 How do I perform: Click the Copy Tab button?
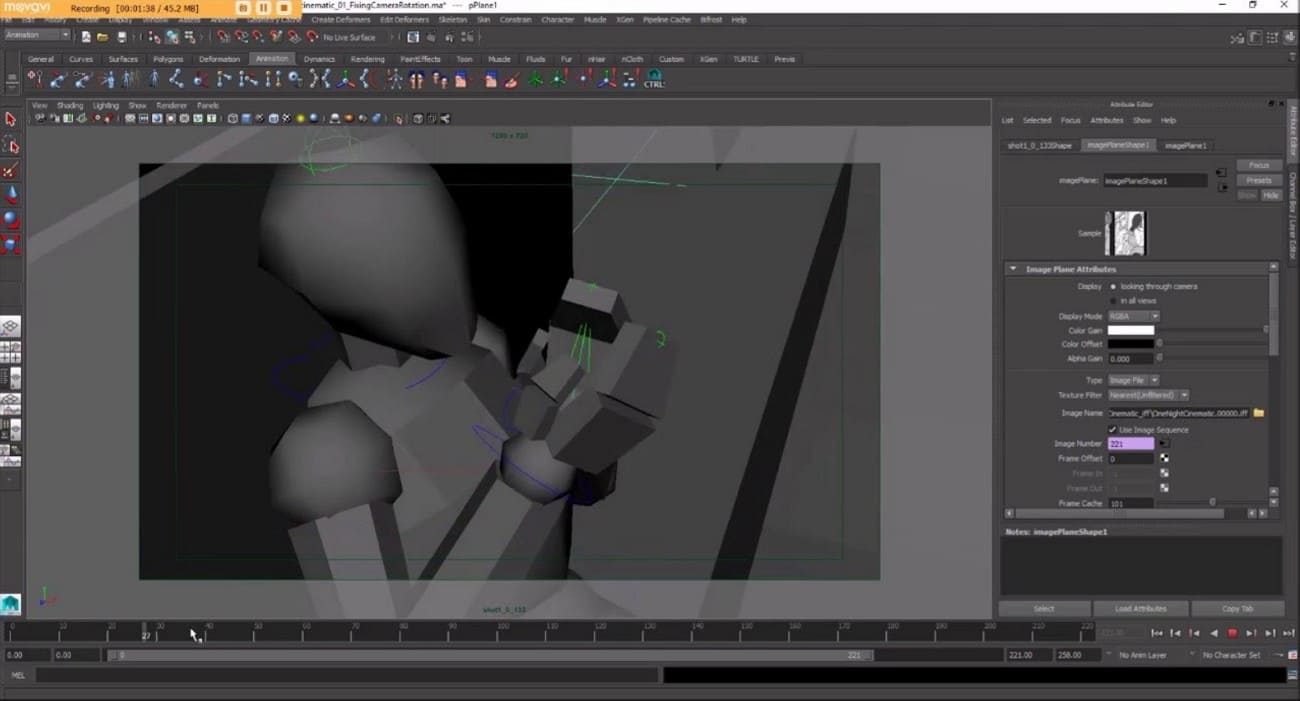point(1238,608)
